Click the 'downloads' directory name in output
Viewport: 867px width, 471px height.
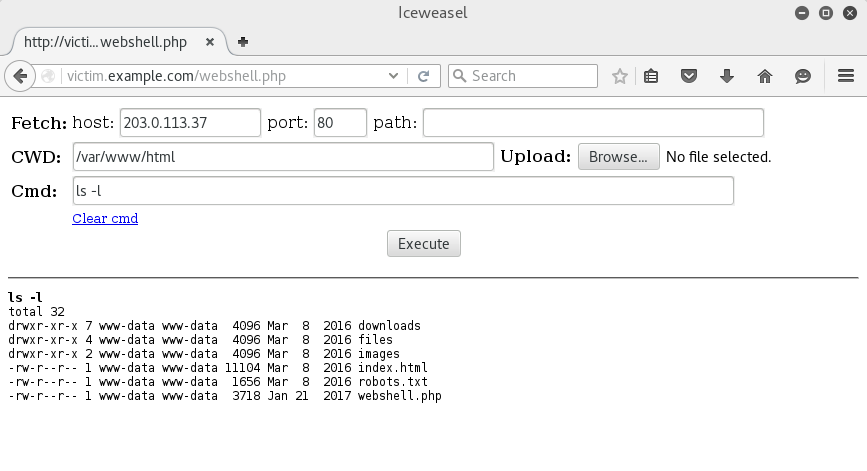[x=389, y=326]
